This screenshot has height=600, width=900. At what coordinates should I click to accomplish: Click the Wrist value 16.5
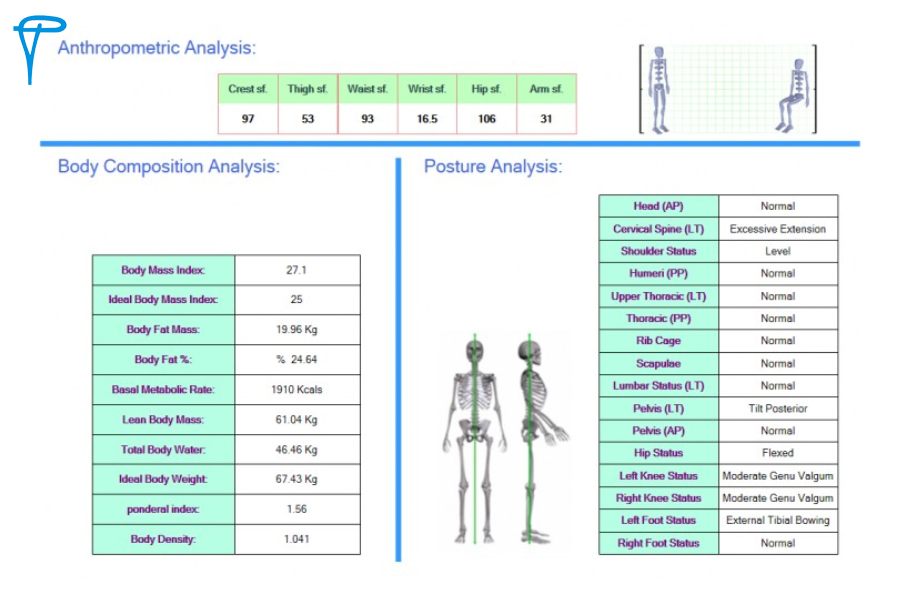tap(427, 119)
